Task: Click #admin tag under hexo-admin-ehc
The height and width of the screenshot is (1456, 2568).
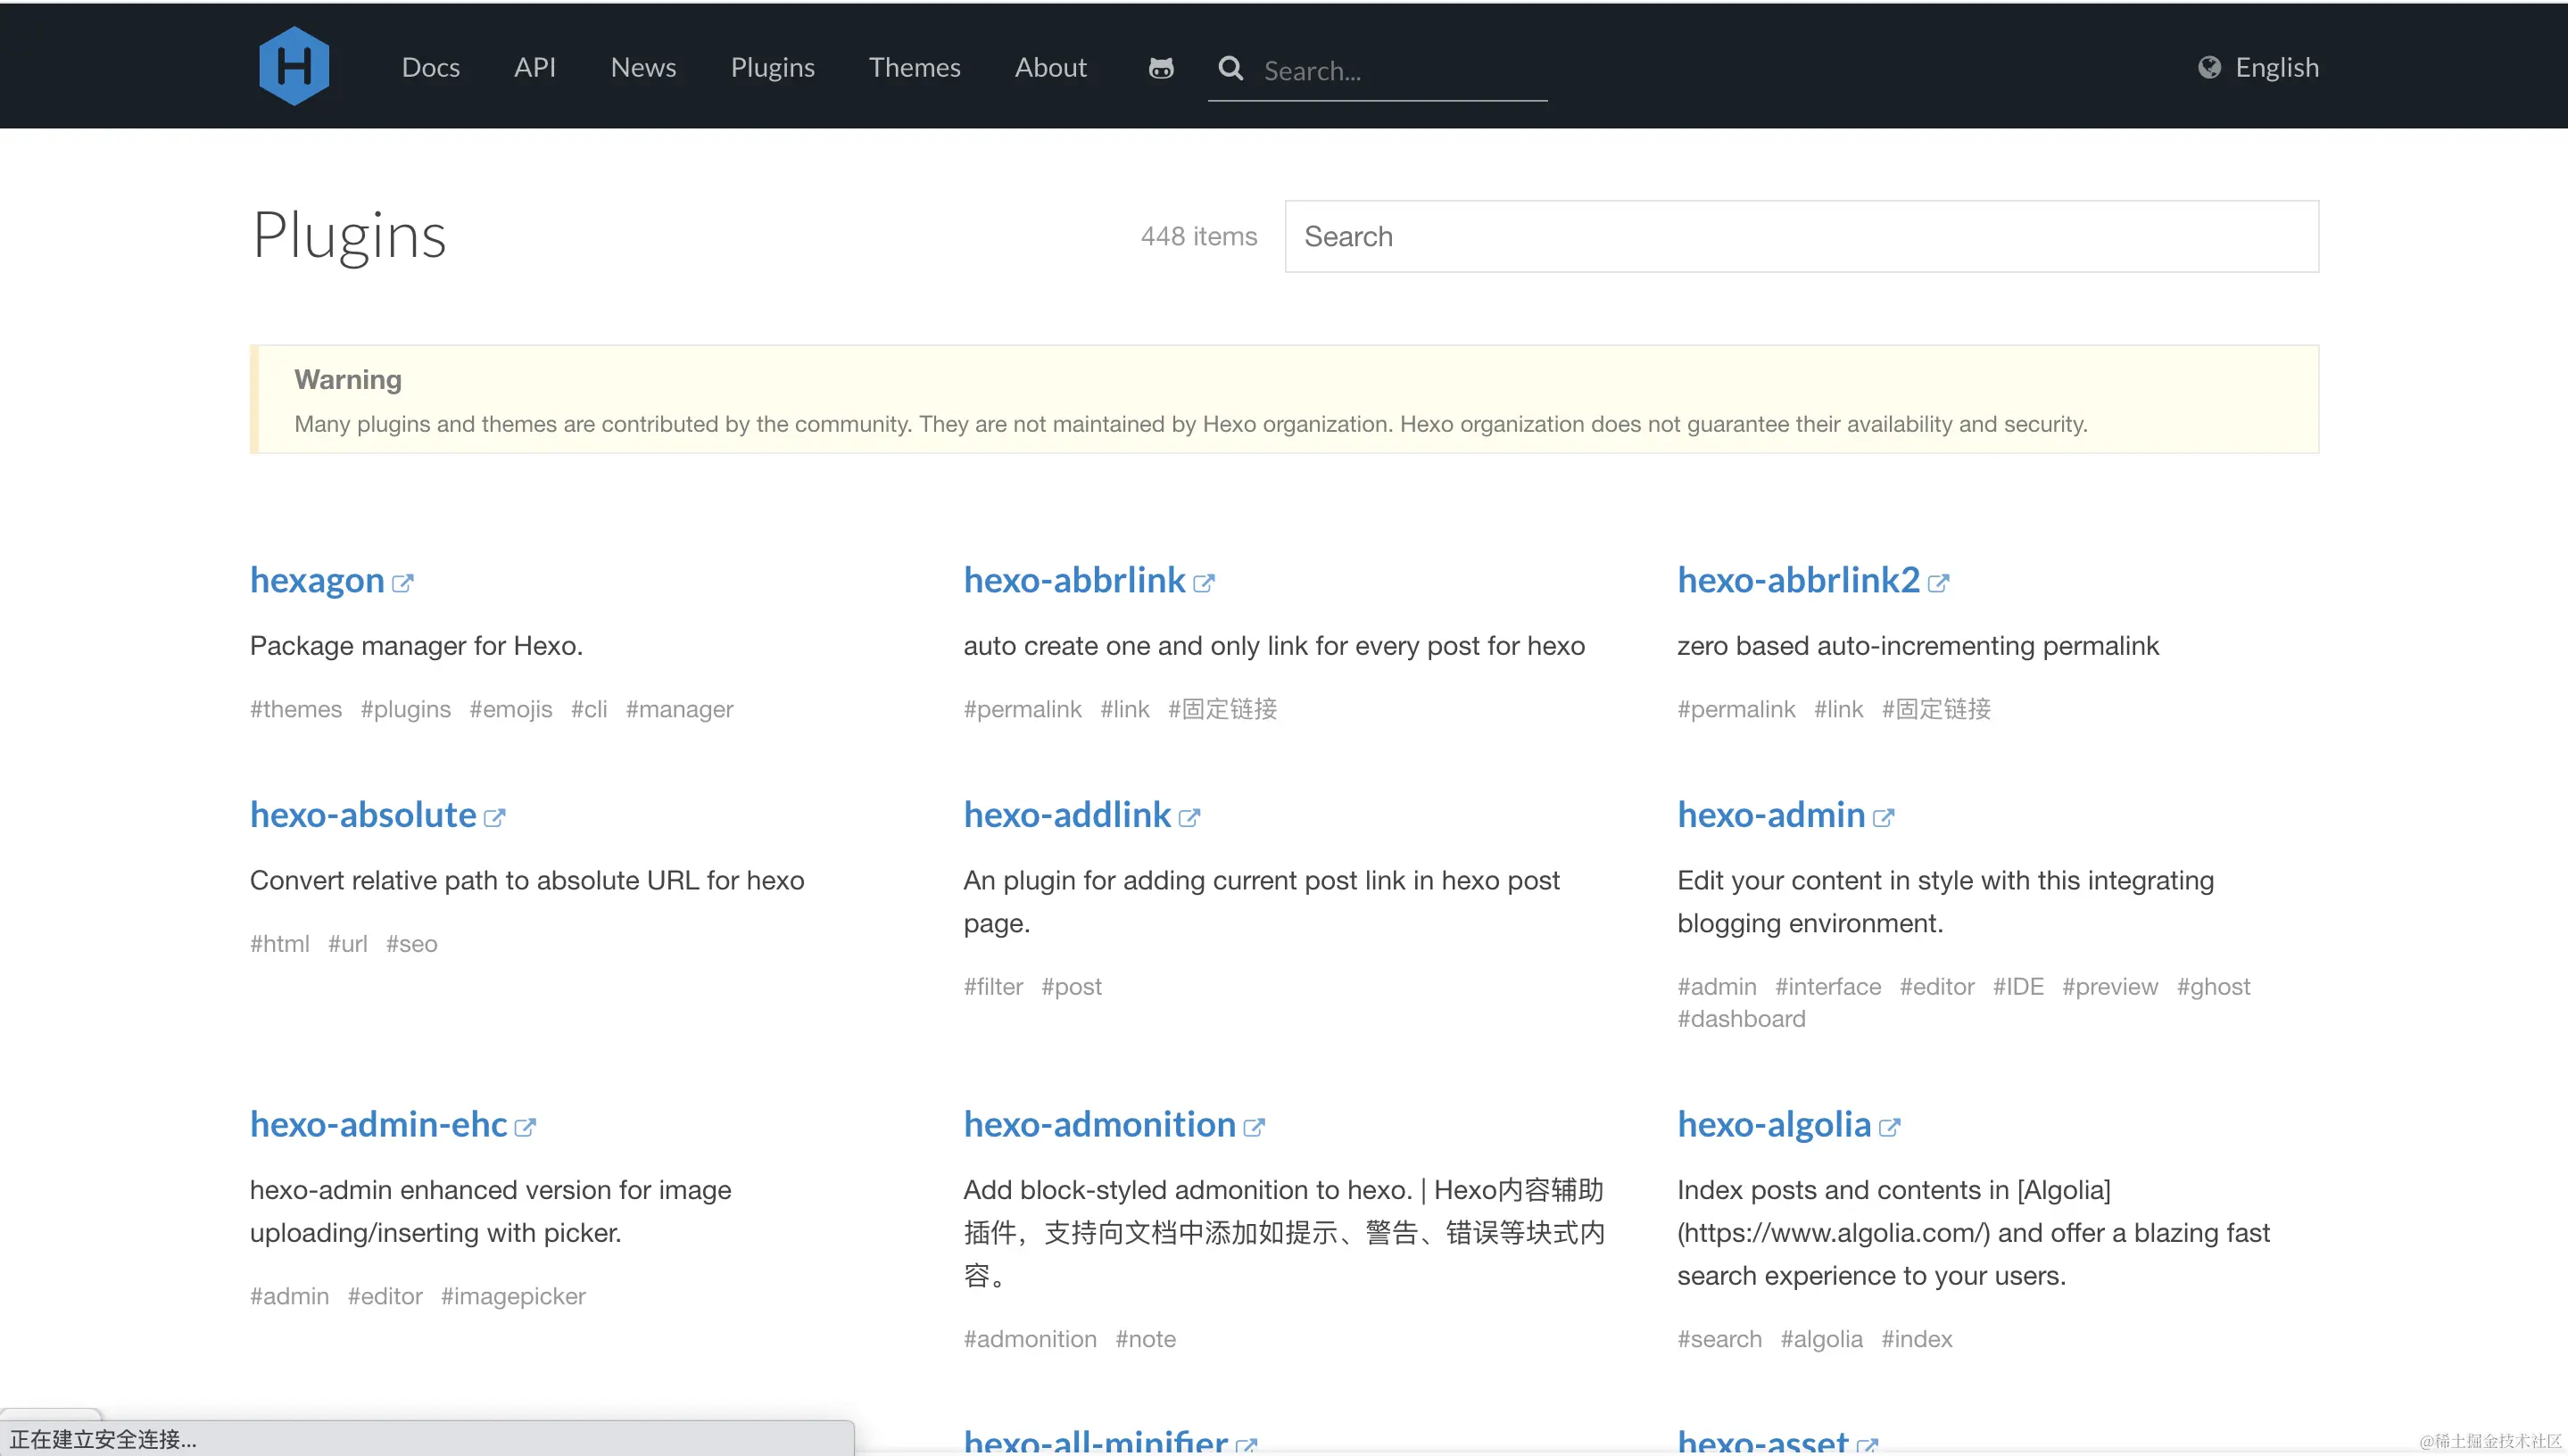Action: pyautogui.click(x=289, y=1297)
